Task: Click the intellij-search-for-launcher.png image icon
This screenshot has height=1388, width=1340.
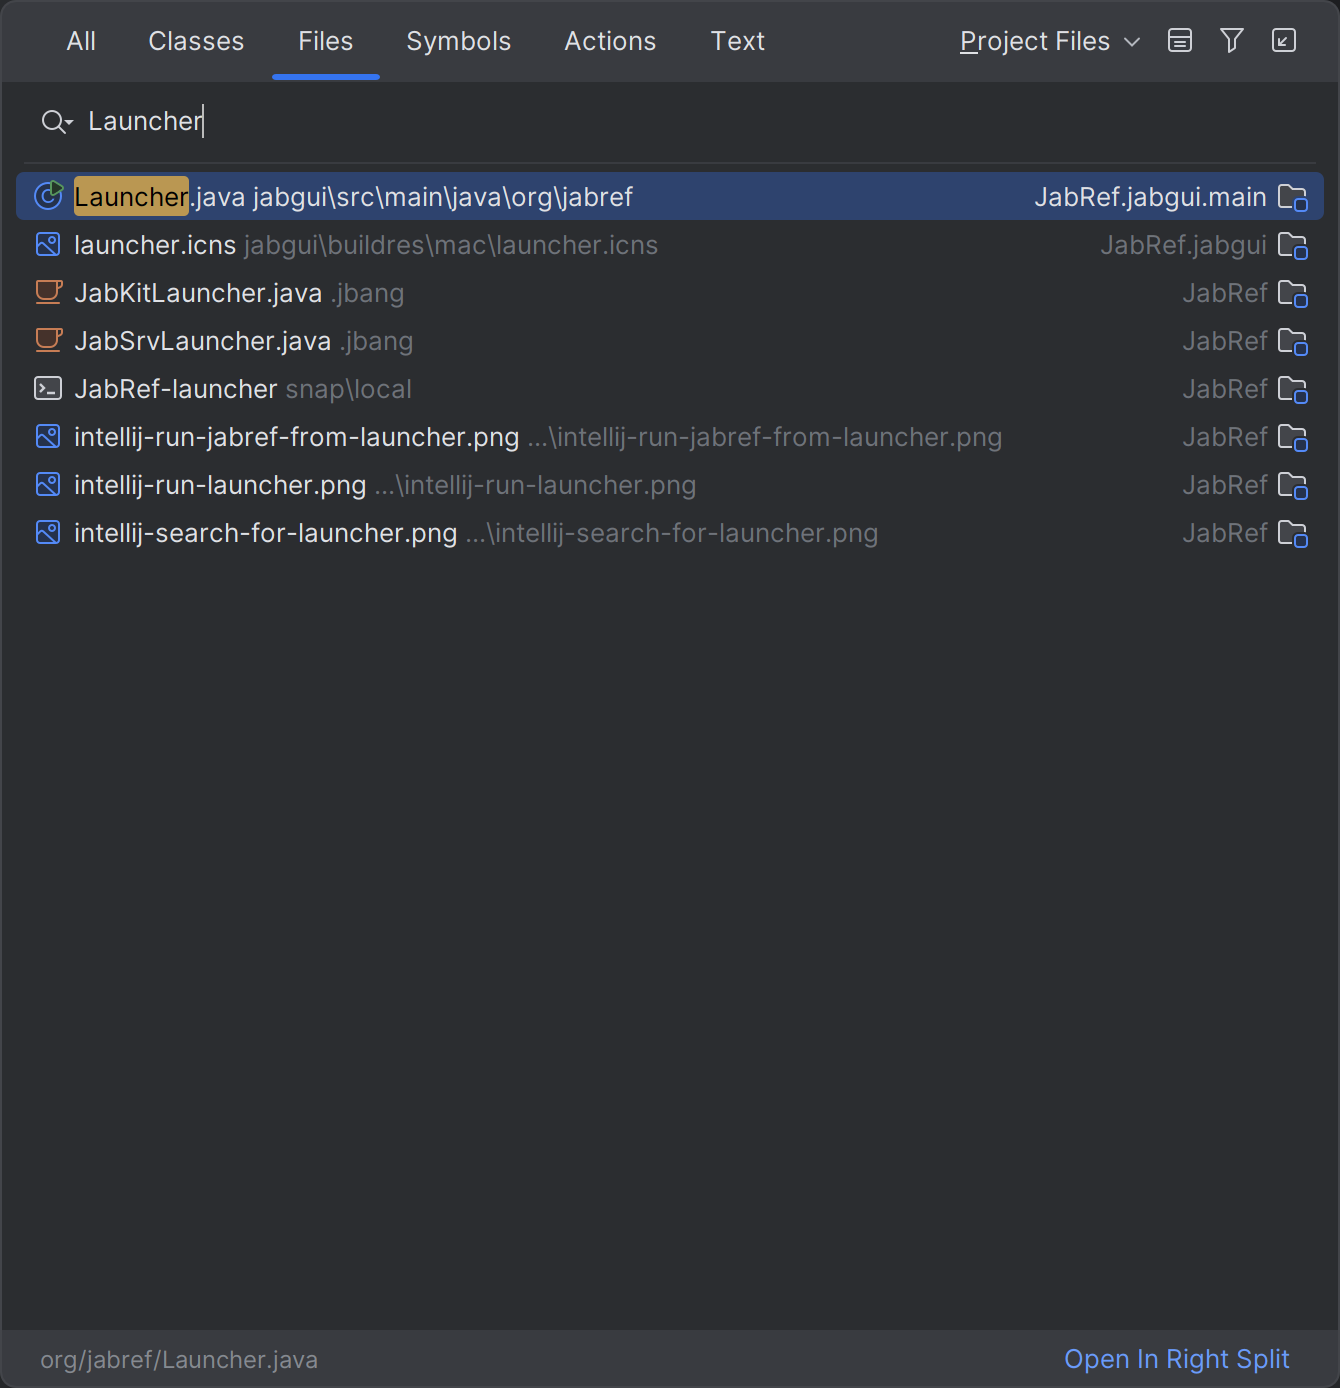Action: 48,532
